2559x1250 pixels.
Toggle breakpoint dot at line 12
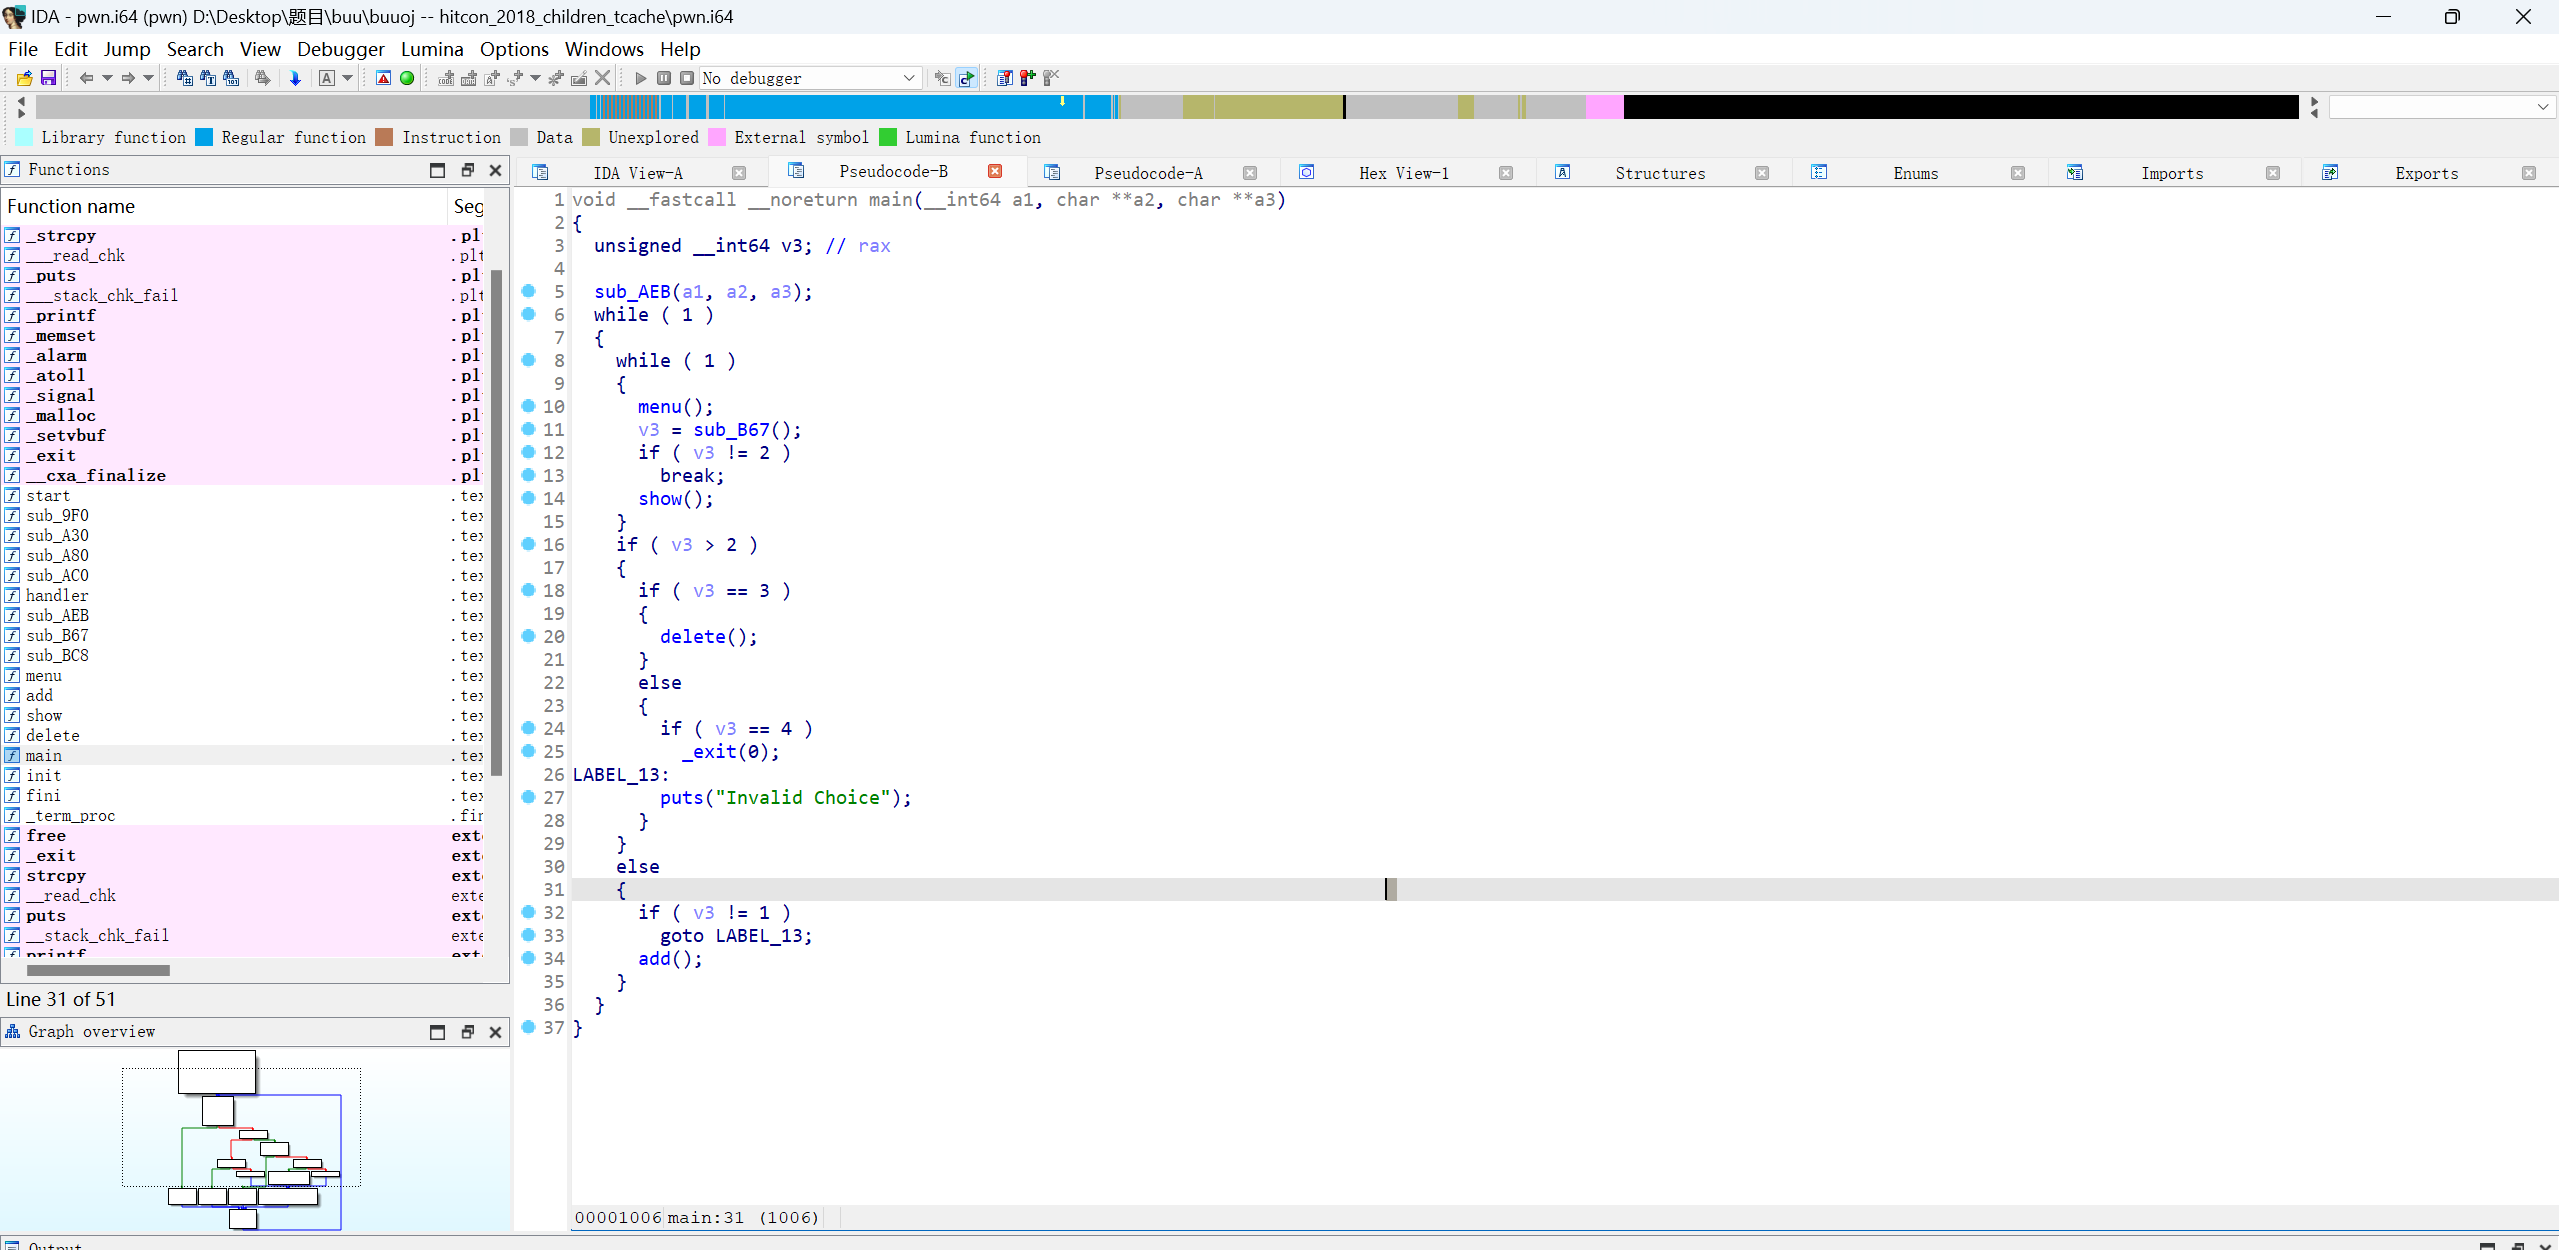pos(529,452)
